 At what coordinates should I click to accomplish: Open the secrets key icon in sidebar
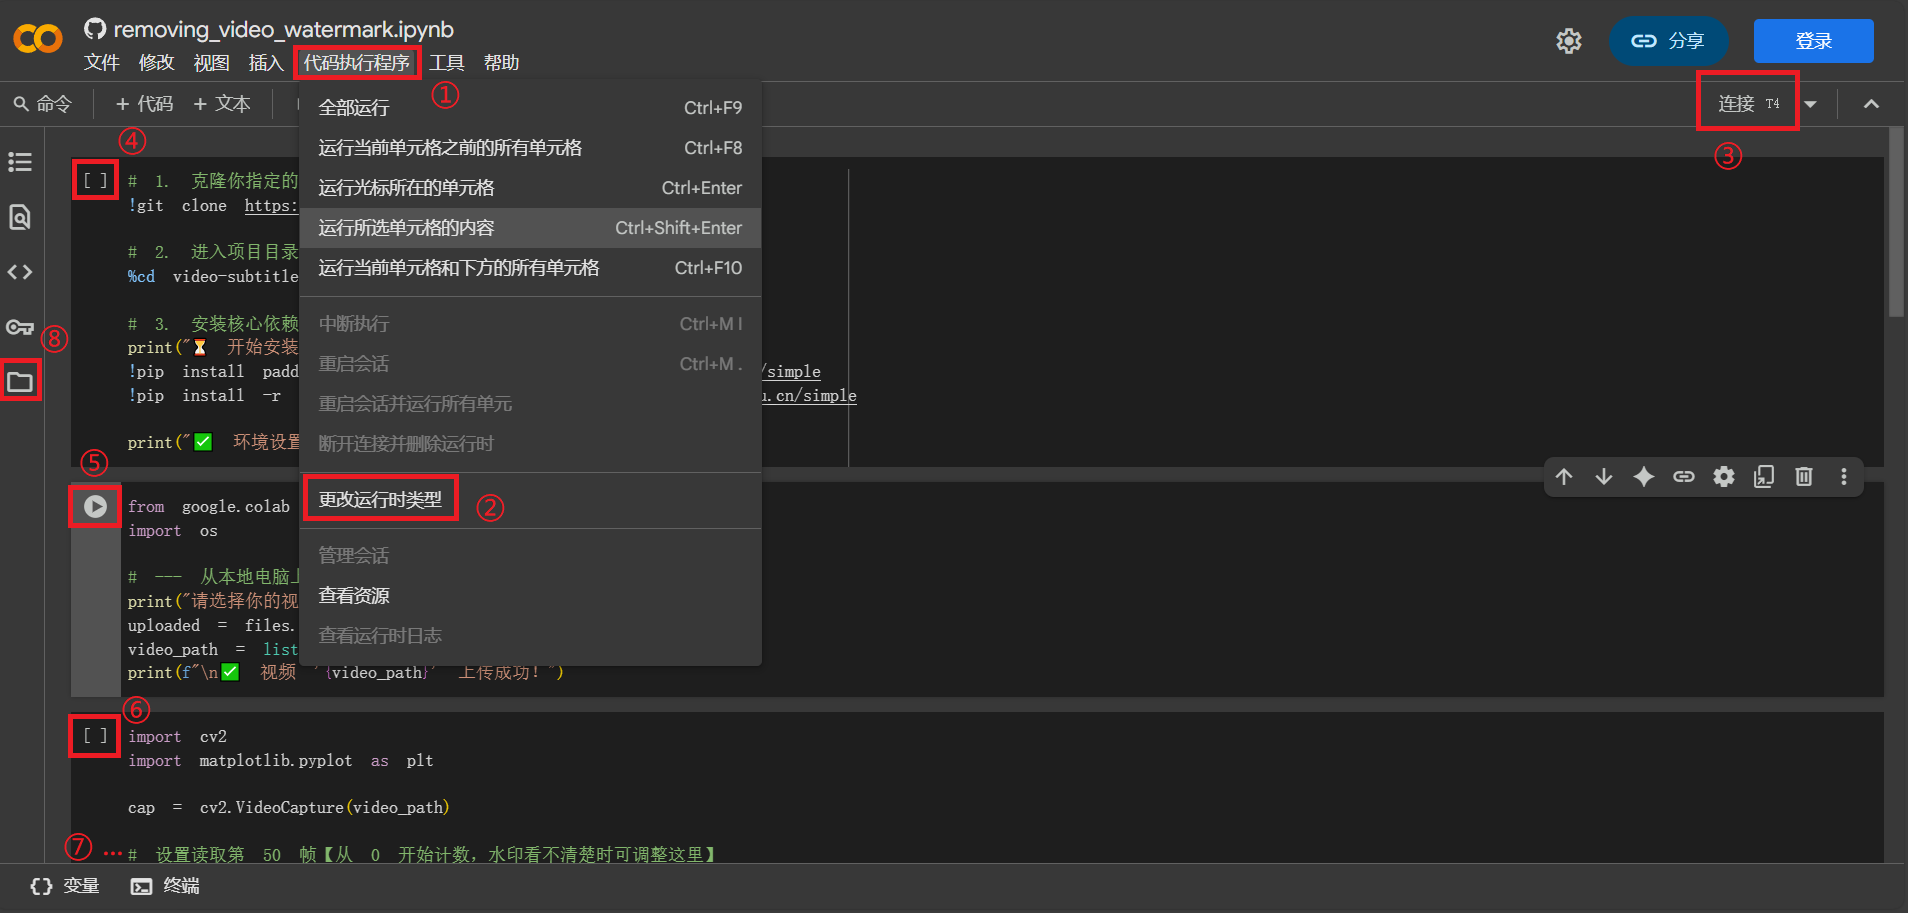tap(20, 327)
